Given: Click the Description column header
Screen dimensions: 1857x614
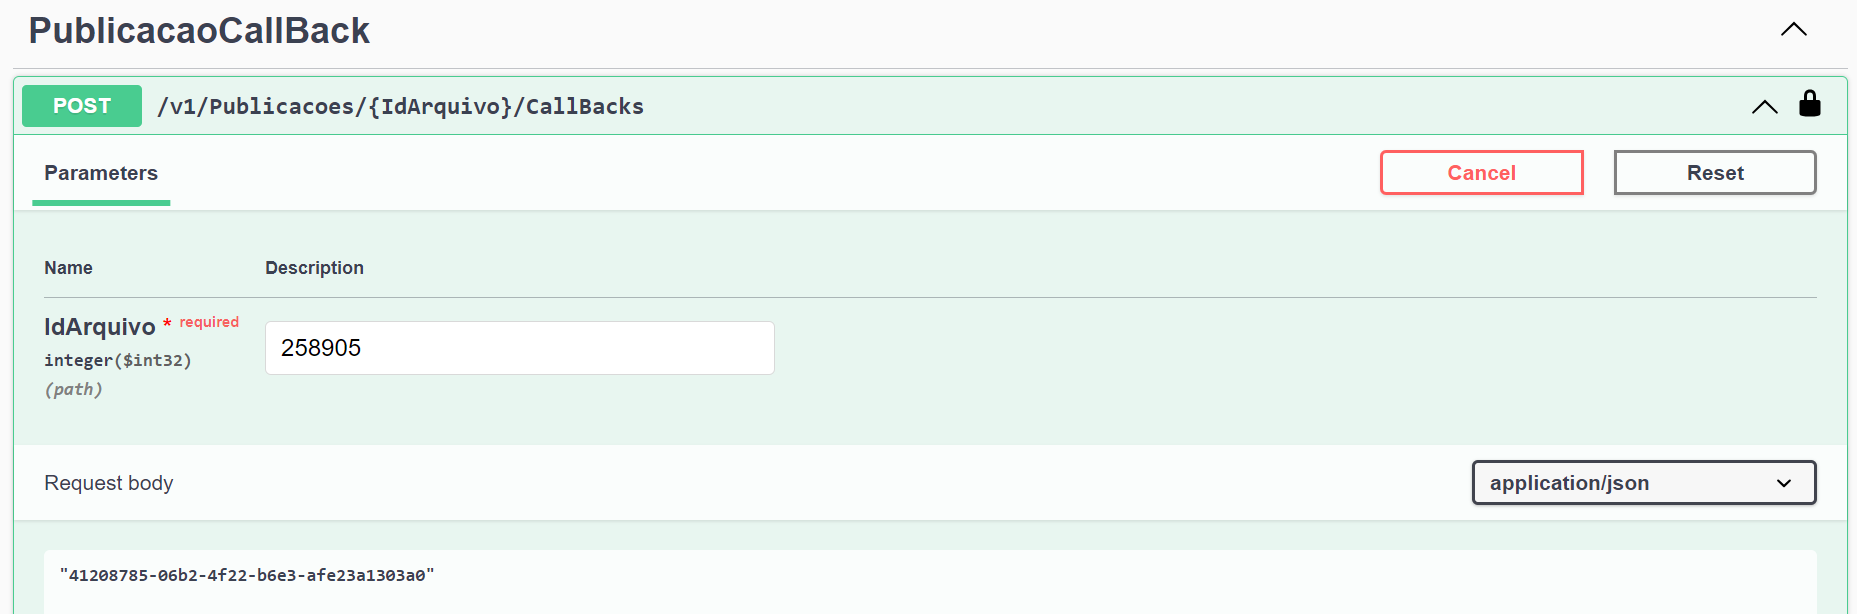Looking at the screenshot, I should [x=314, y=268].
